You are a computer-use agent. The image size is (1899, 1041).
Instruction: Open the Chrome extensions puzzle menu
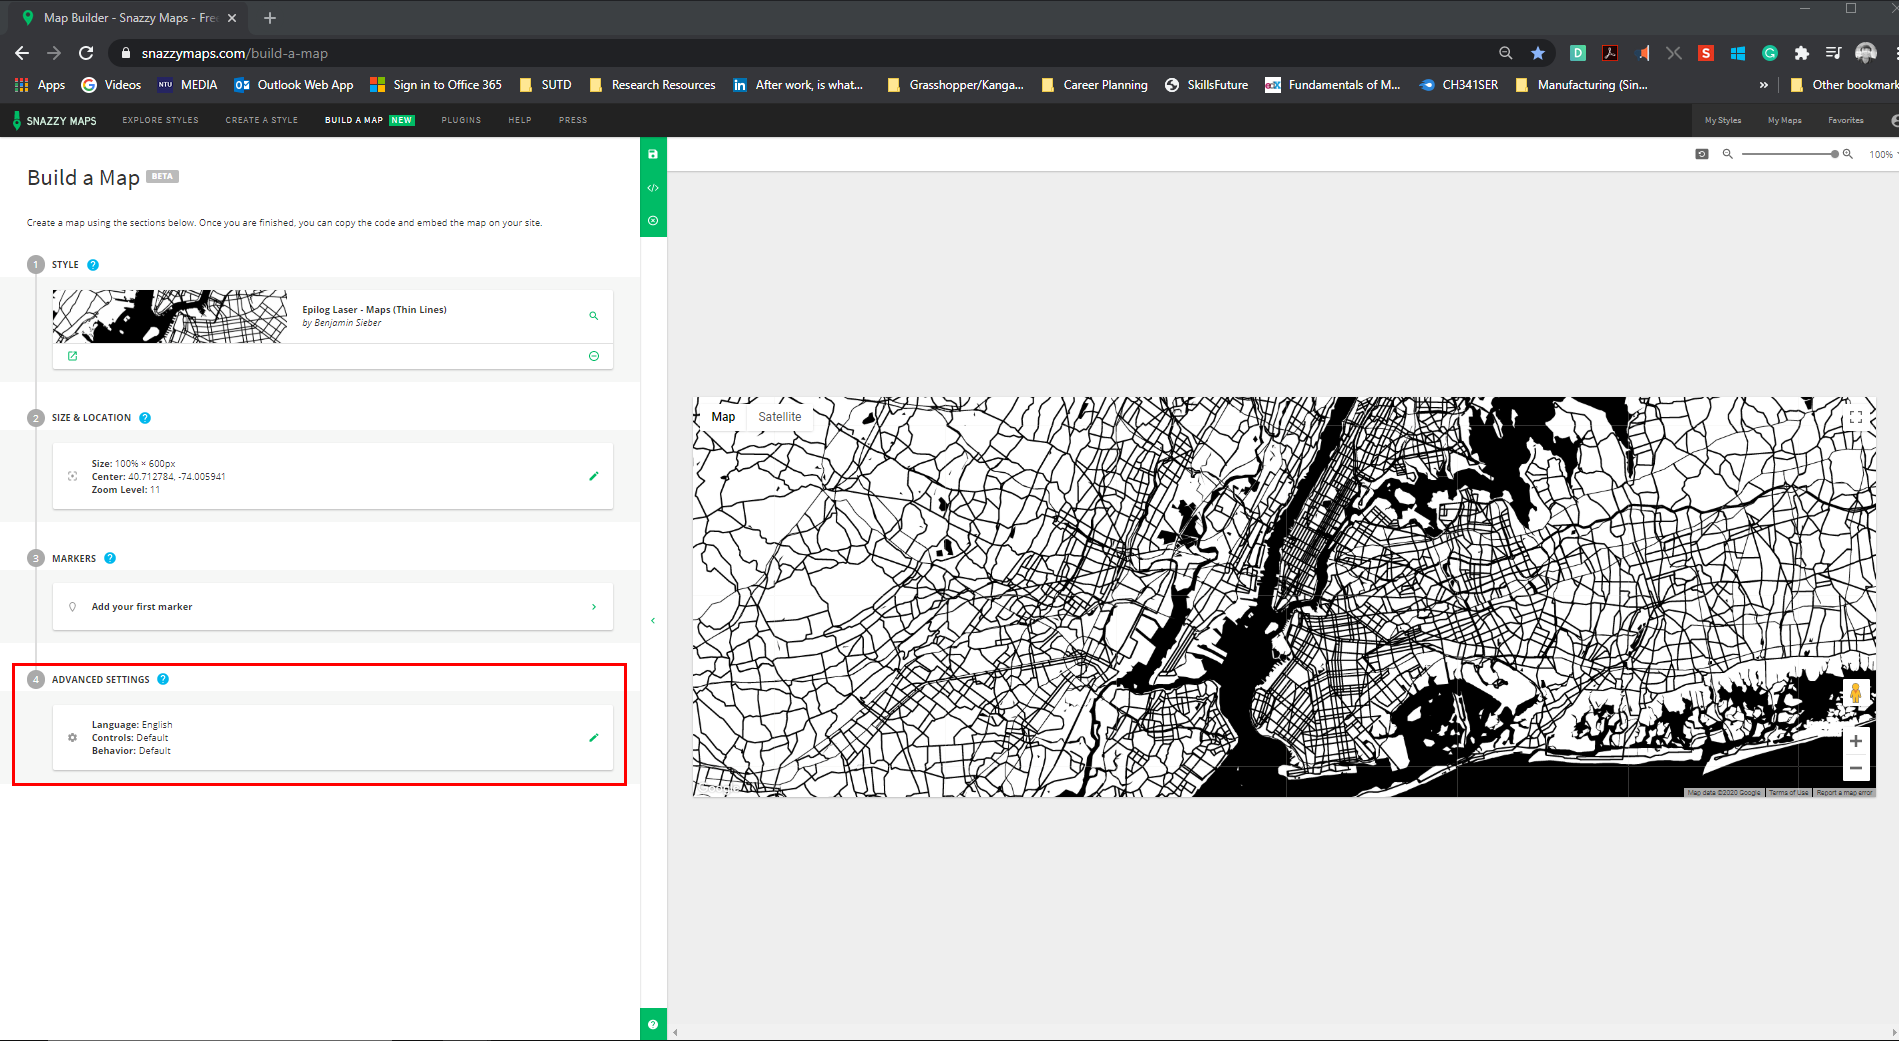click(x=1802, y=53)
